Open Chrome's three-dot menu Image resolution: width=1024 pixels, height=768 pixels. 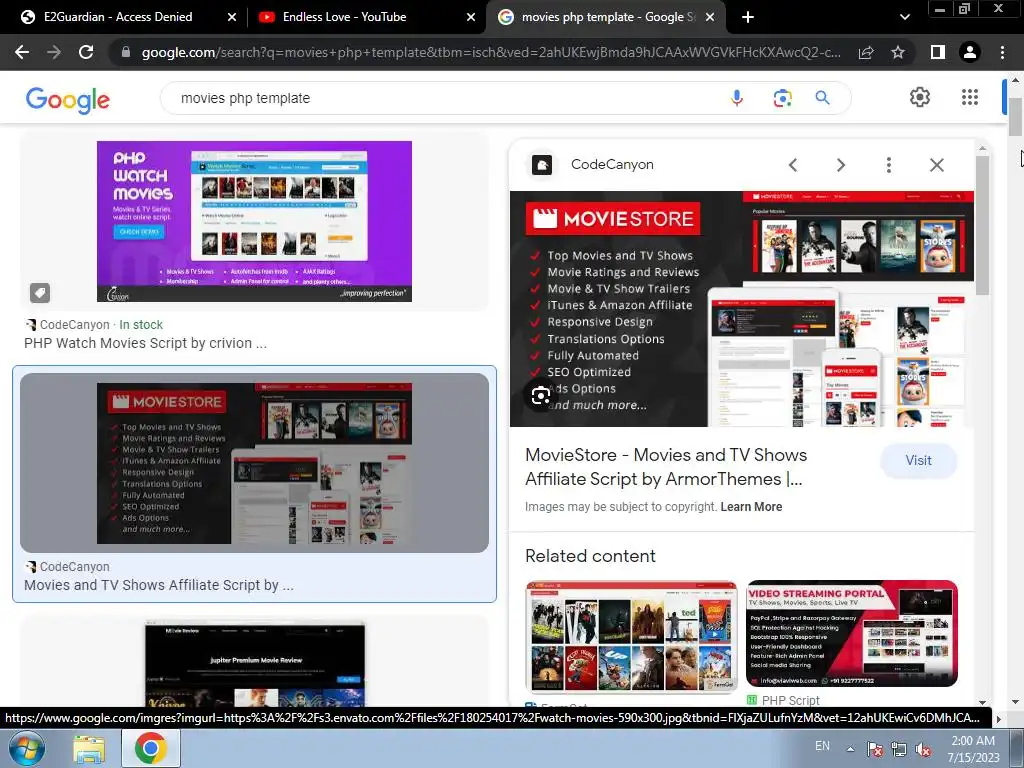point(1002,52)
